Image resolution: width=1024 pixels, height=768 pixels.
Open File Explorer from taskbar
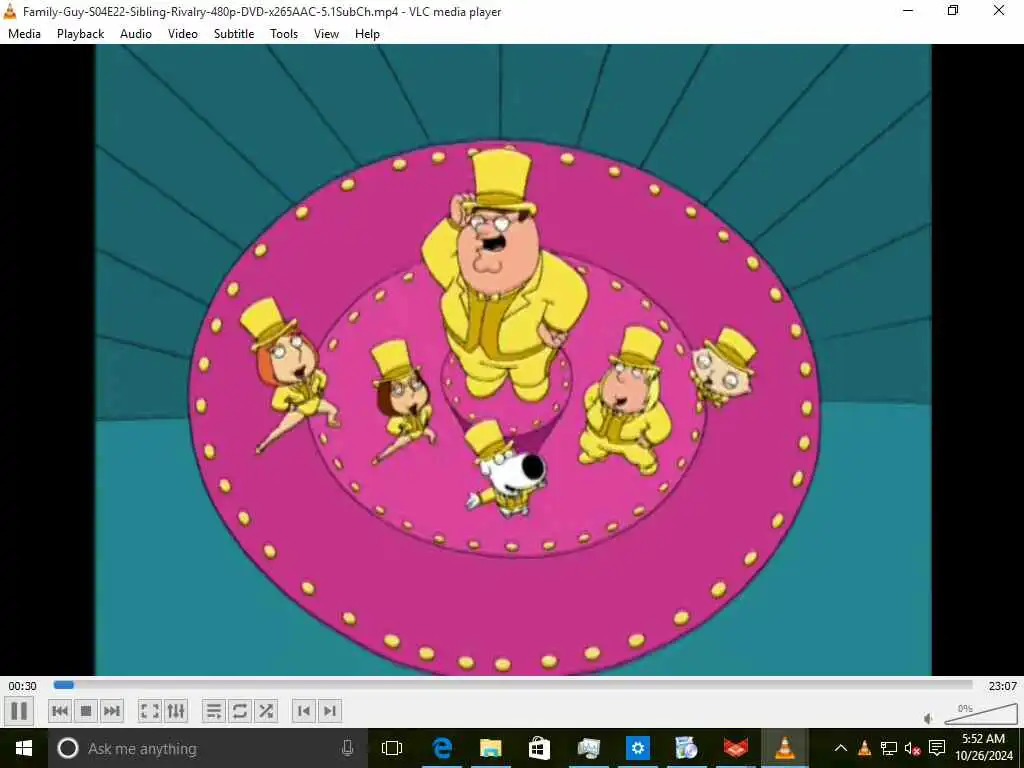pyautogui.click(x=490, y=748)
